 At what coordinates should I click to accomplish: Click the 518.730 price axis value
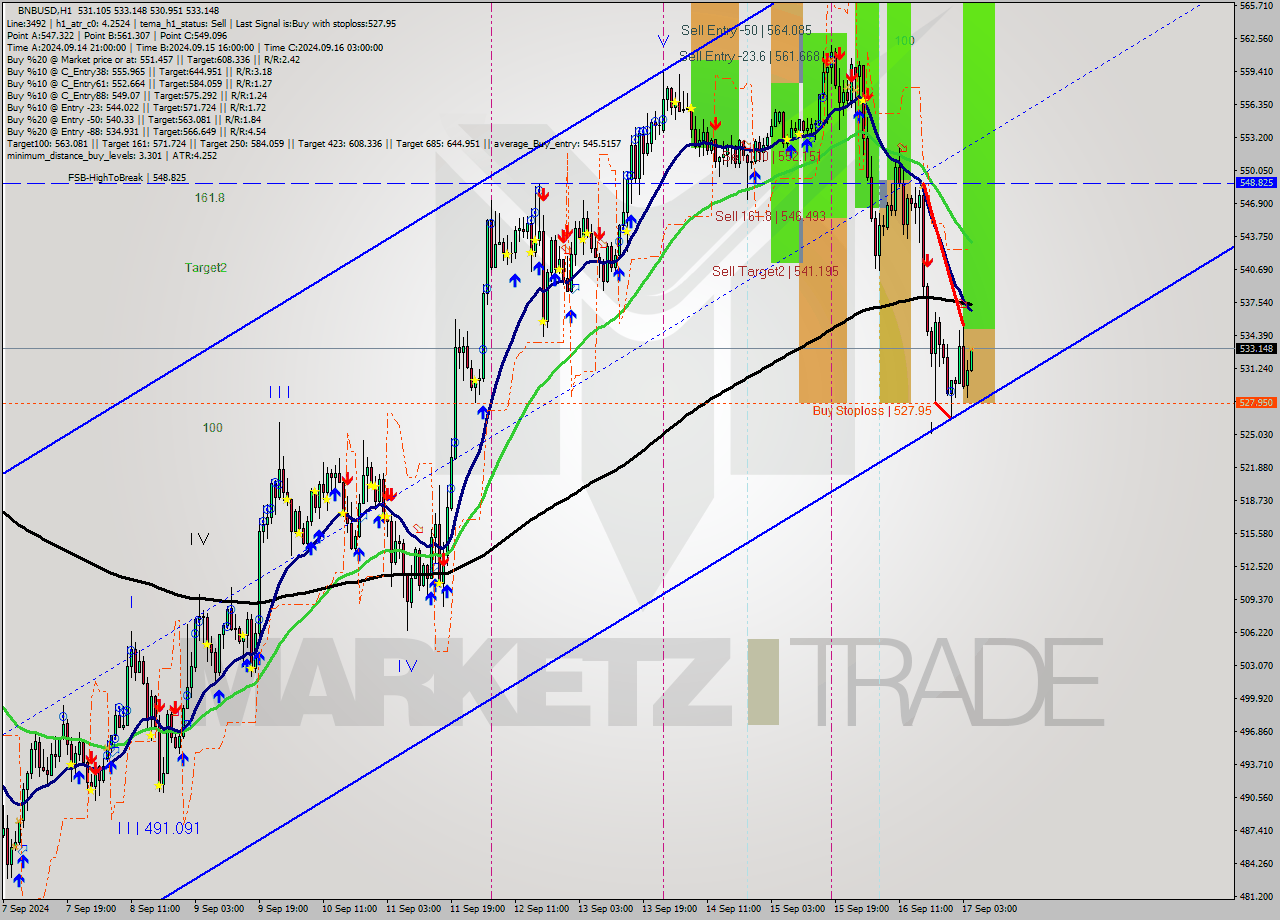[x=1256, y=500]
